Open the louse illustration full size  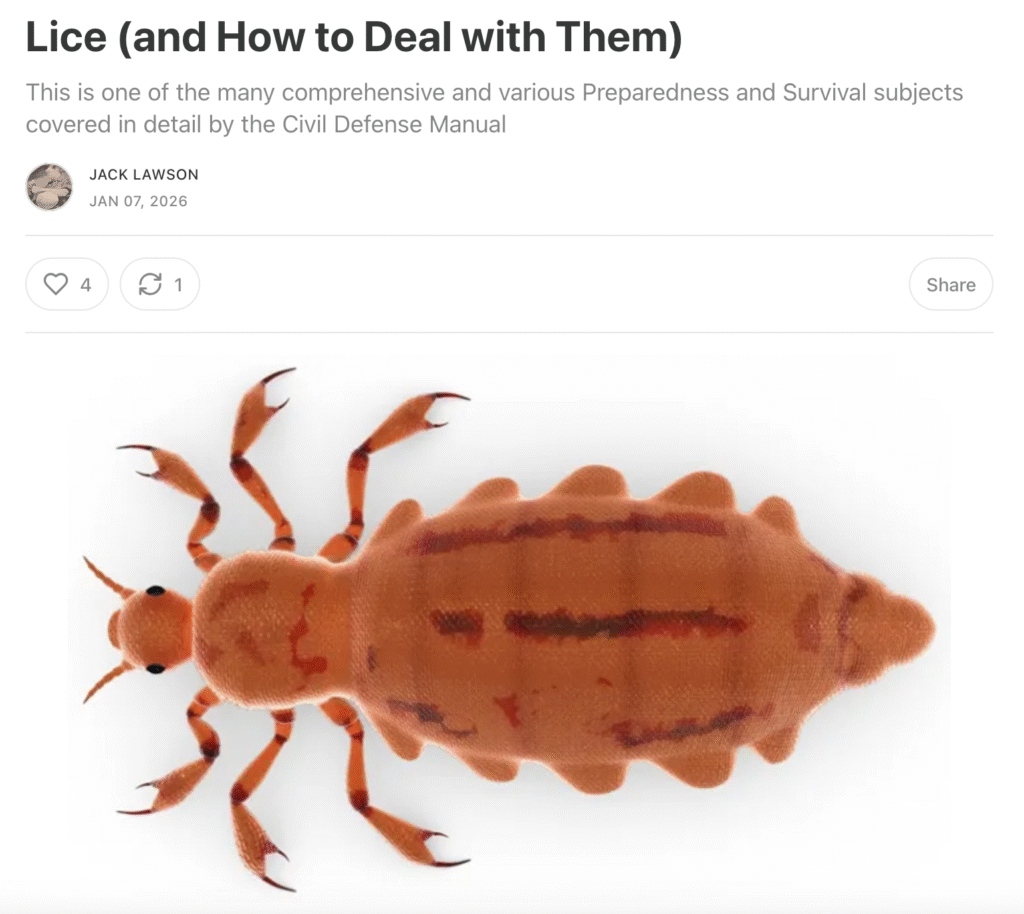pos(509,625)
